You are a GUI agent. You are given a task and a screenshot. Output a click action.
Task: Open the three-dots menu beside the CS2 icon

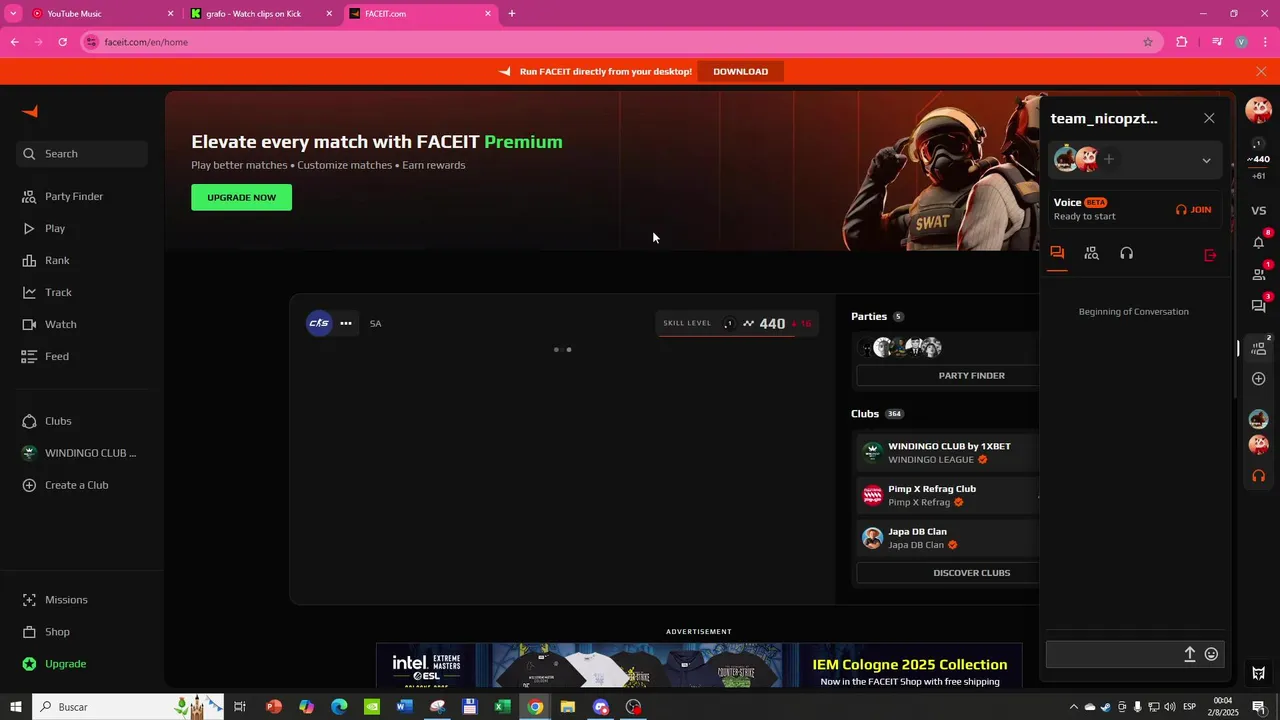[346, 323]
